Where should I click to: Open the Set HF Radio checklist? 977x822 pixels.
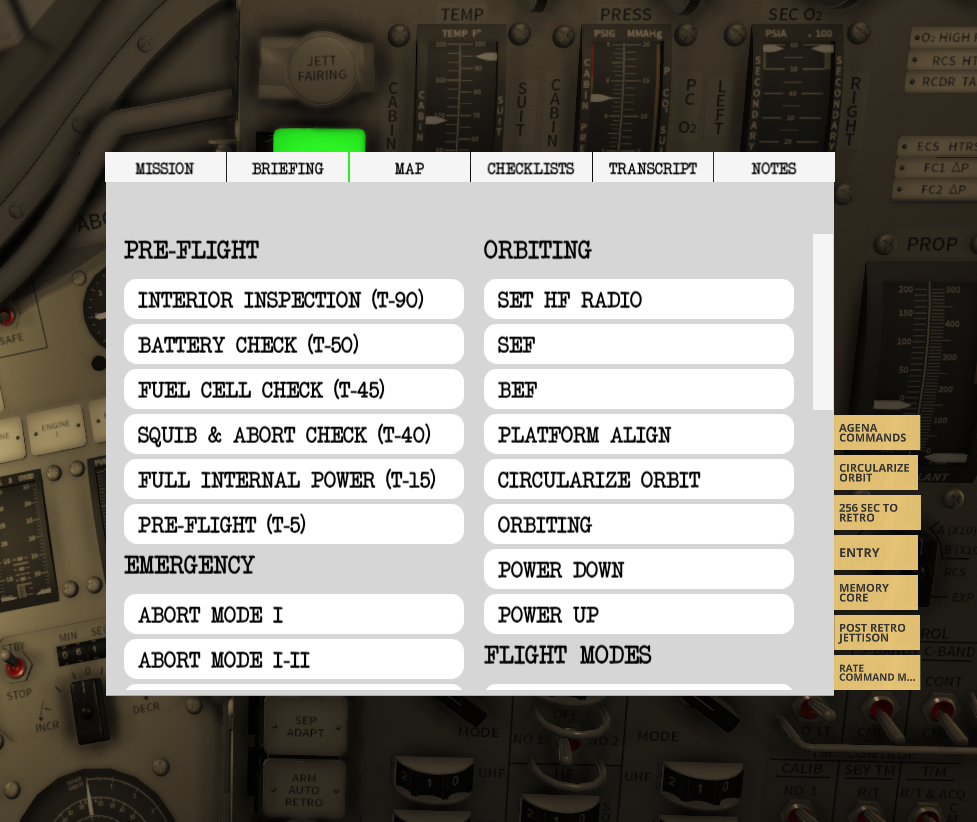pos(639,300)
